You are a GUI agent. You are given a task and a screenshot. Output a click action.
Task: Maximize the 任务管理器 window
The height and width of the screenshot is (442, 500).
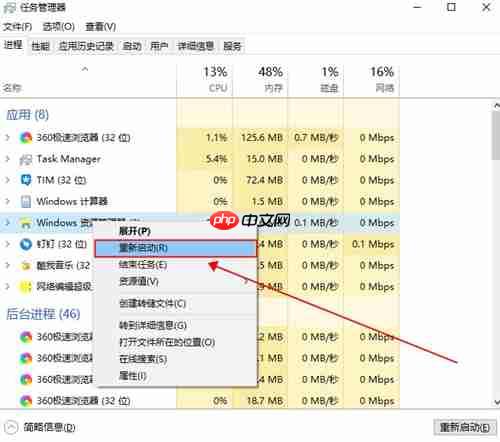pyautogui.click(x=451, y=7)
